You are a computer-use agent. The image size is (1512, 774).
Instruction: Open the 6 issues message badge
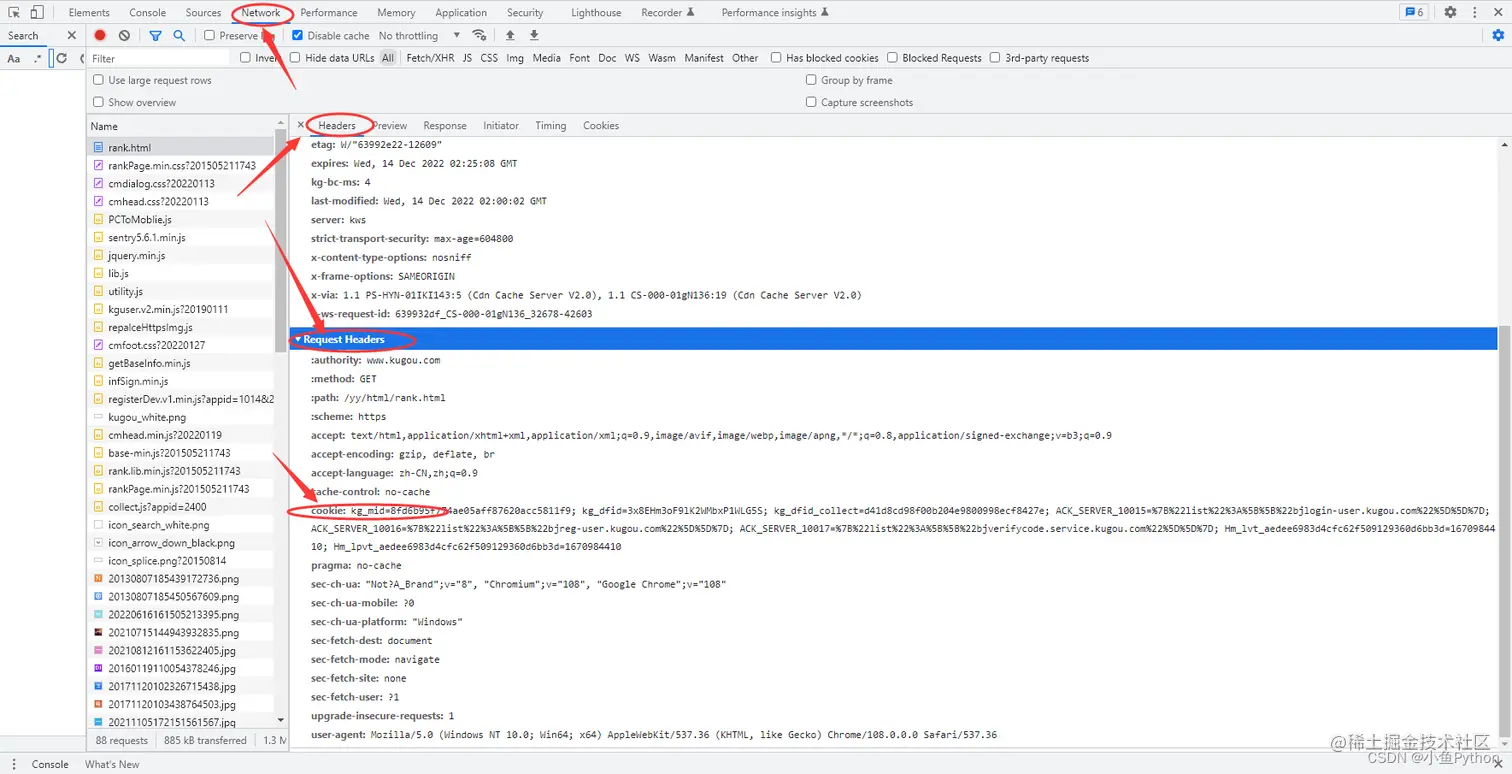(1414, 12)
